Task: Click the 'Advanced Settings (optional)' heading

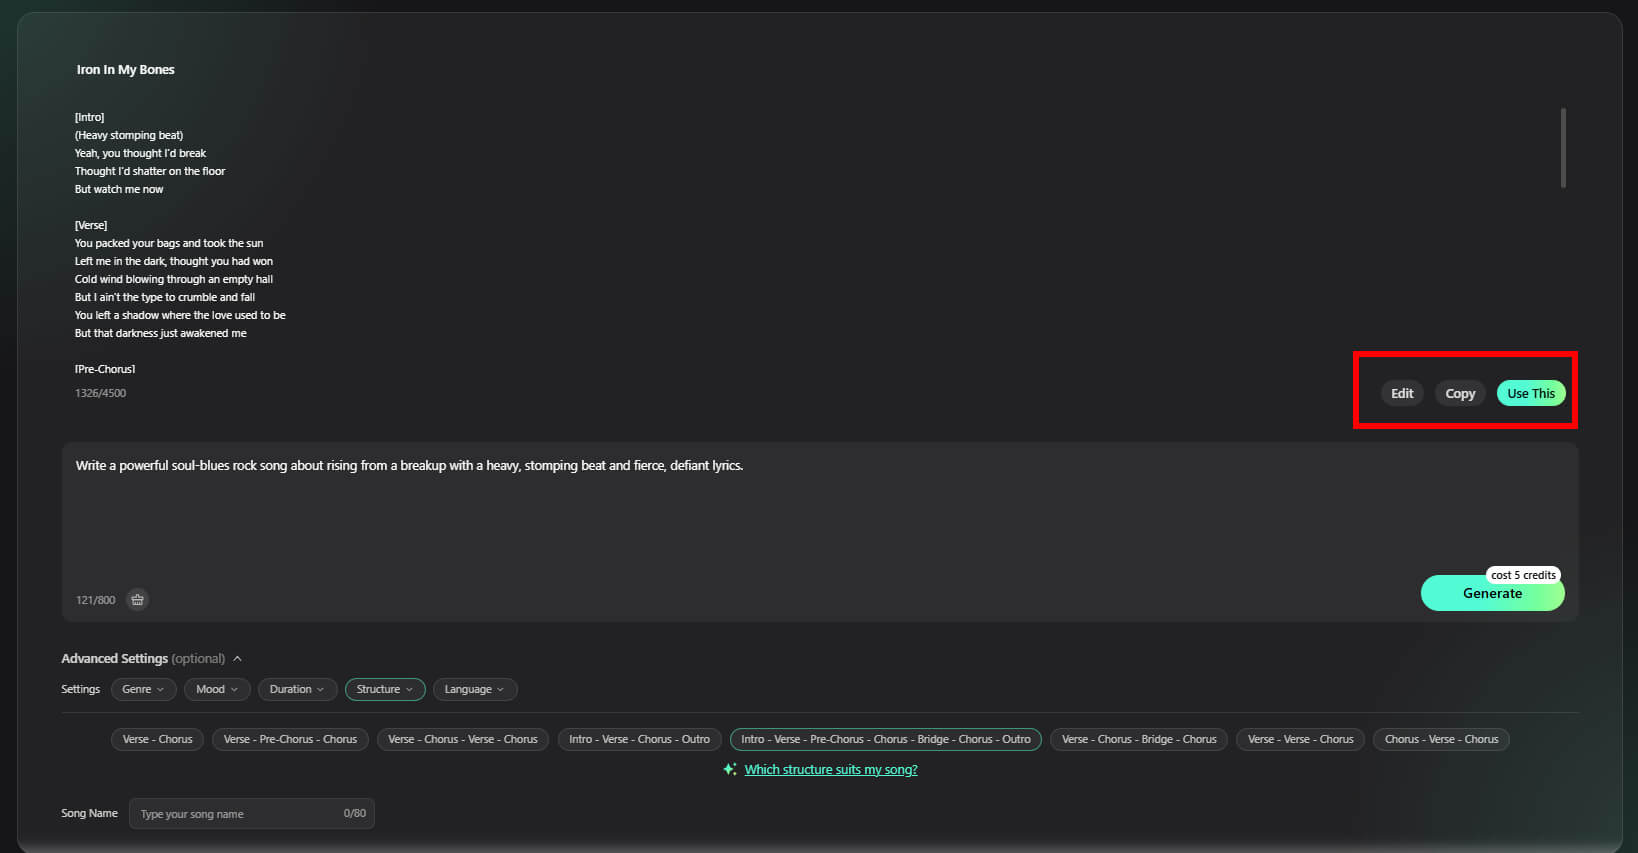Action: pyautogui.click(x=143, y=659)
